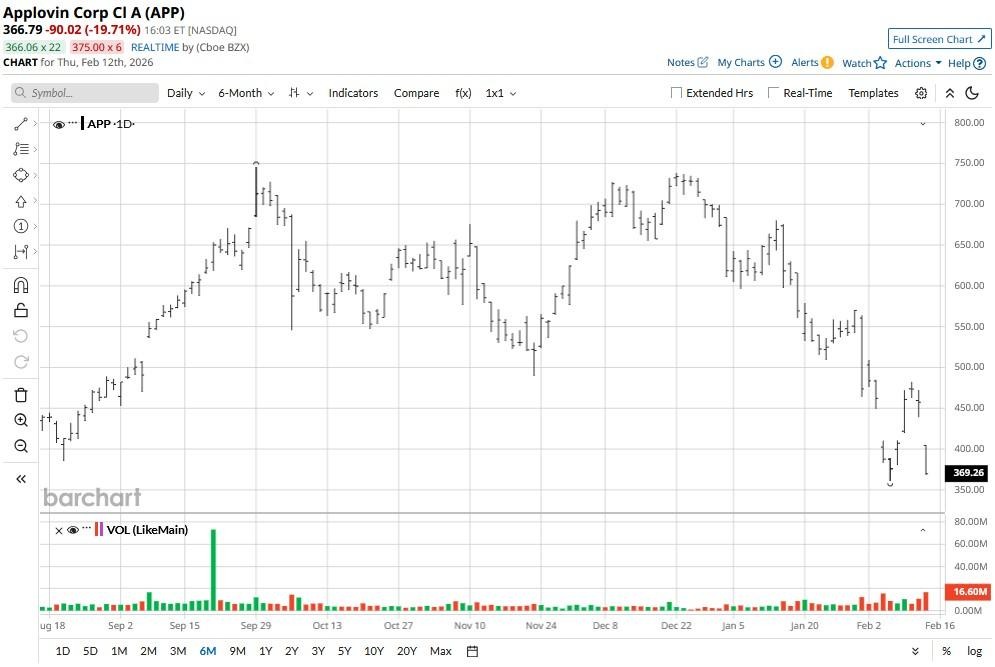Toggle magnet snap mode
Viewport: 995px width, 667px height.
20,285
